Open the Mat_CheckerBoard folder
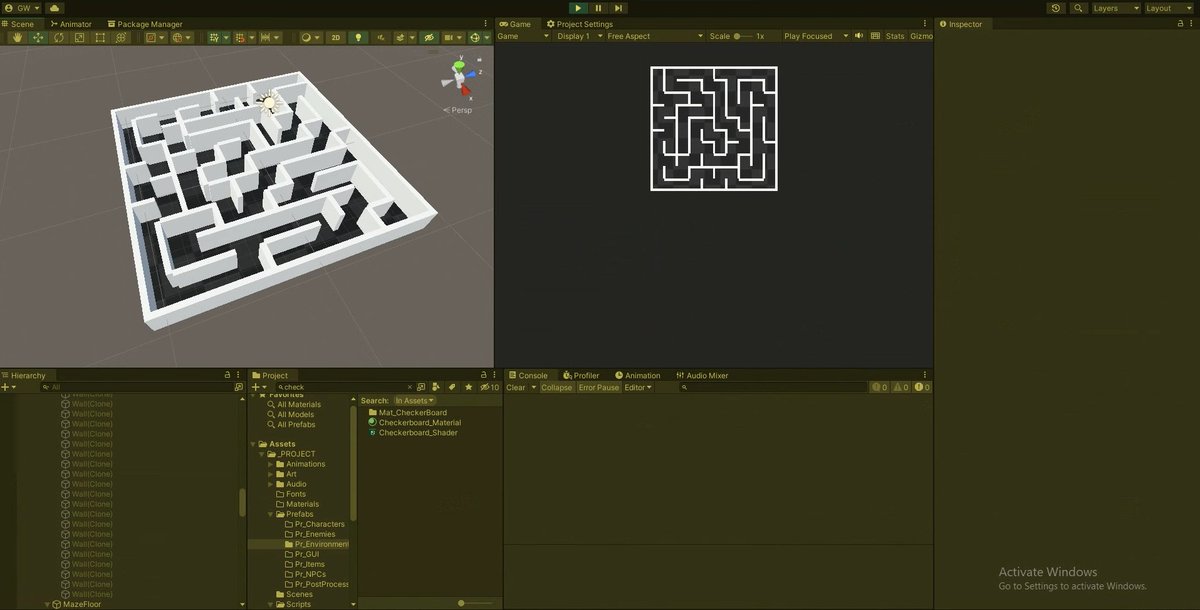 click(408, 413)
